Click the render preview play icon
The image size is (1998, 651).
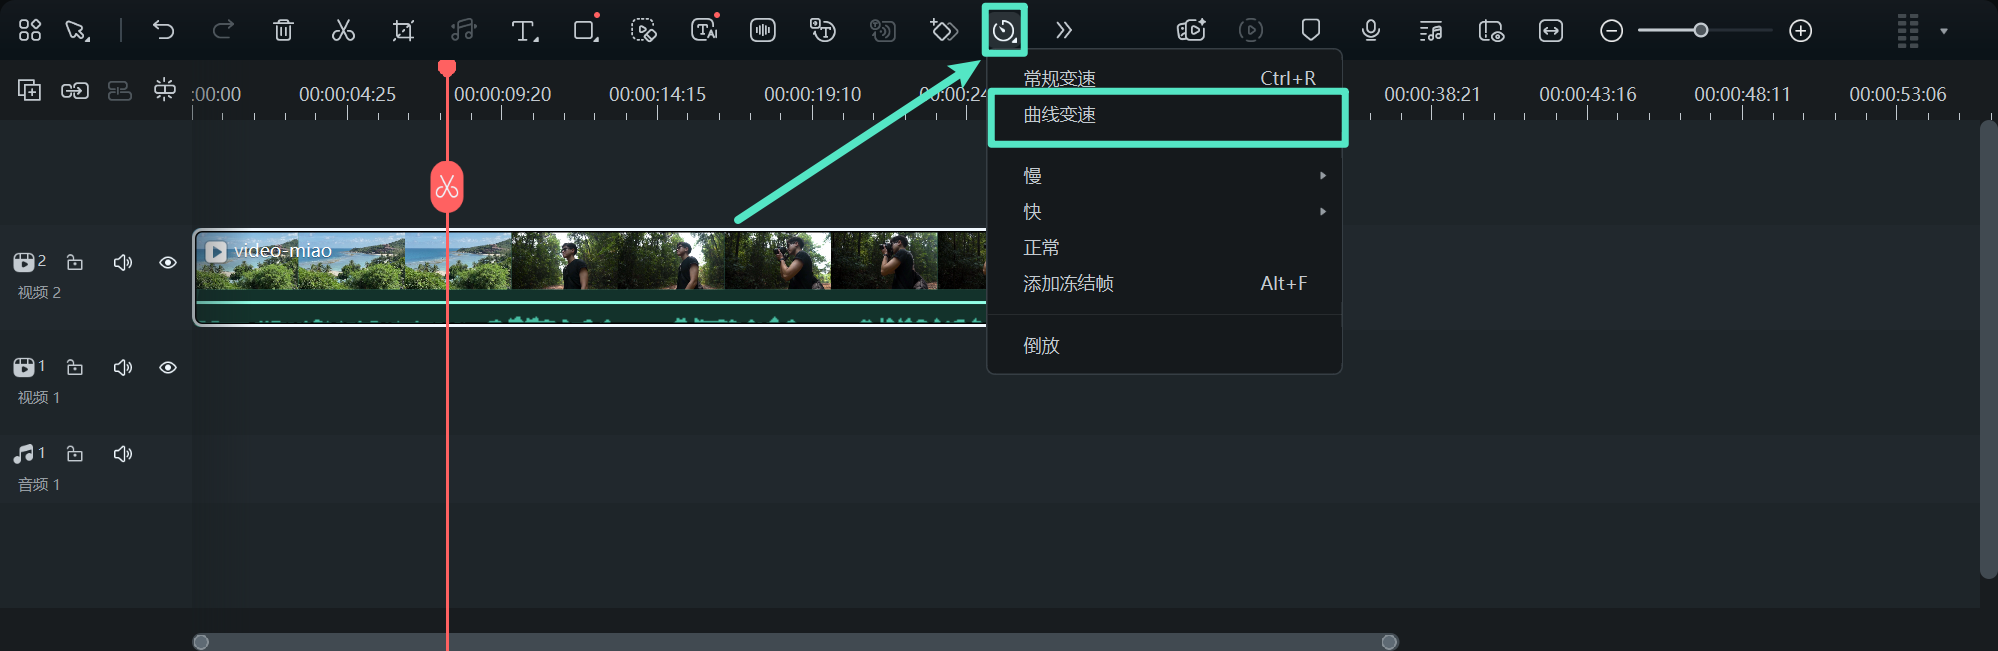click(x=1251, y=31)
